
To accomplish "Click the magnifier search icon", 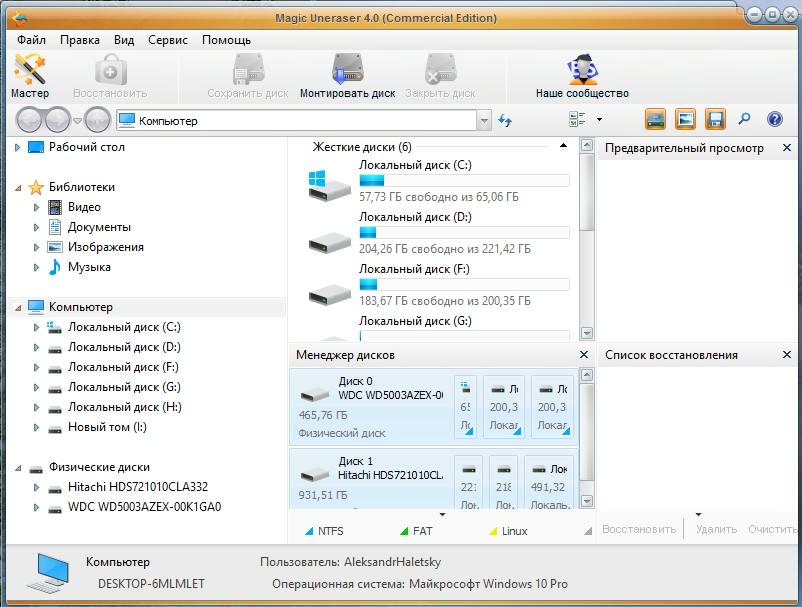I will coord(744,120).
